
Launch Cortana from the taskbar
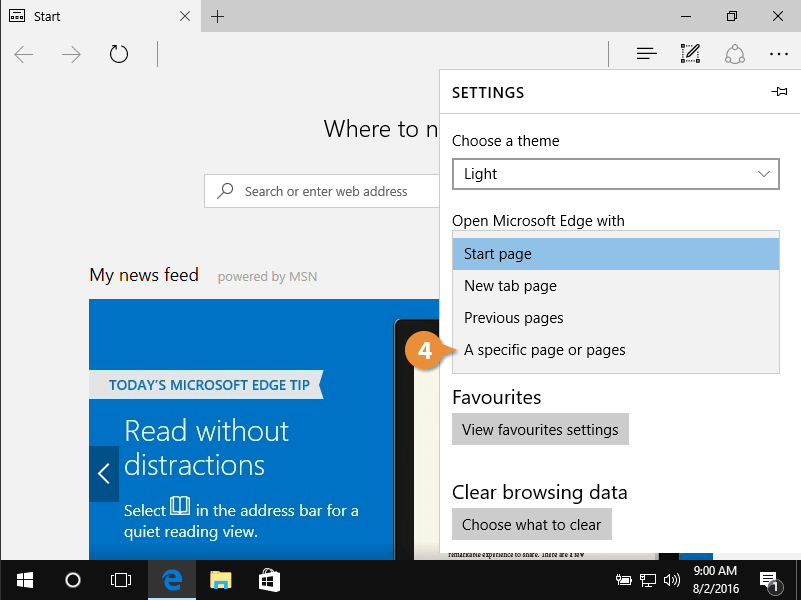(72, 580)
